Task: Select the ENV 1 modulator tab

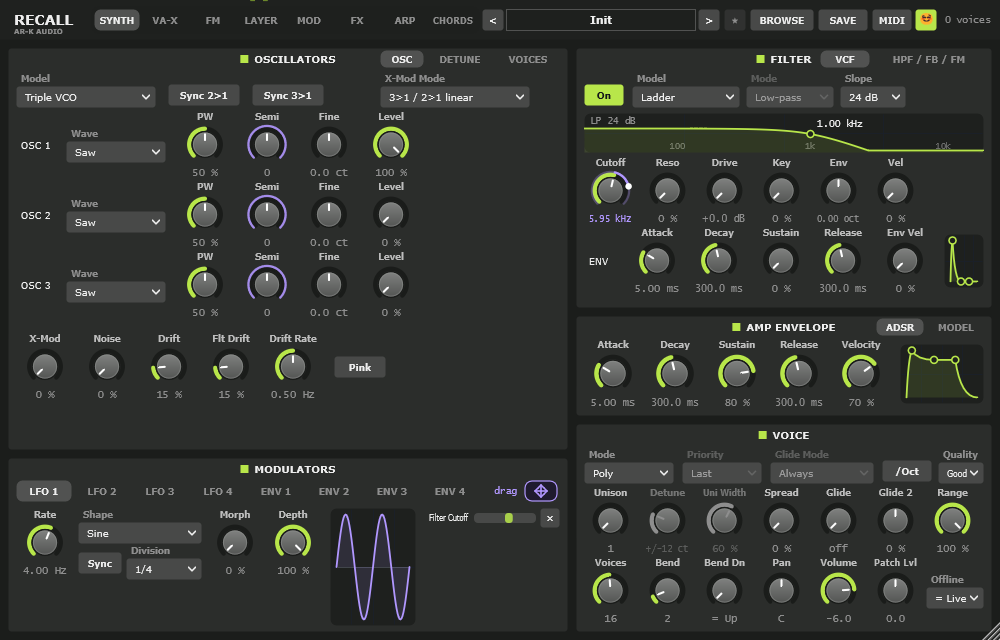Action: pos(276,491)
